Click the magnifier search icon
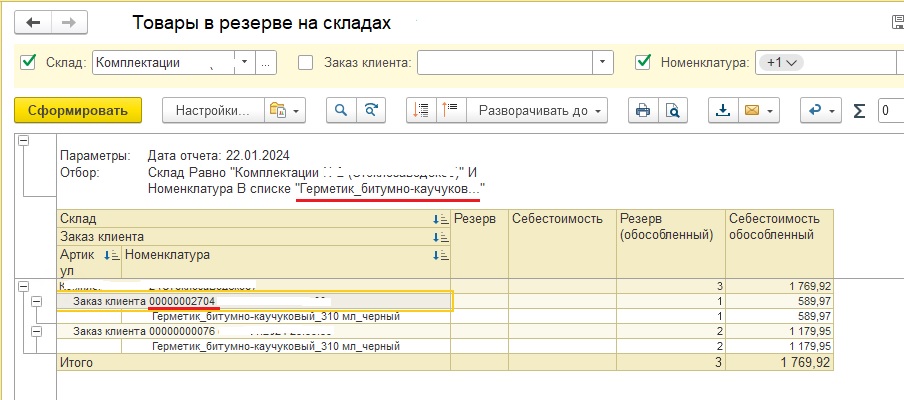Screen dimensions: 904x400 pos(341,110)
